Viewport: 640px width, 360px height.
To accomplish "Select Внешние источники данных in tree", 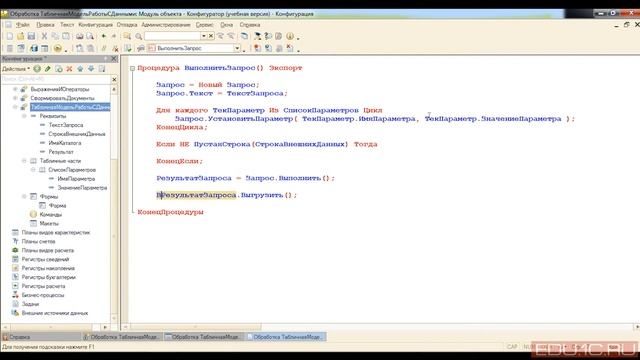I will click(x=55, y=313).
